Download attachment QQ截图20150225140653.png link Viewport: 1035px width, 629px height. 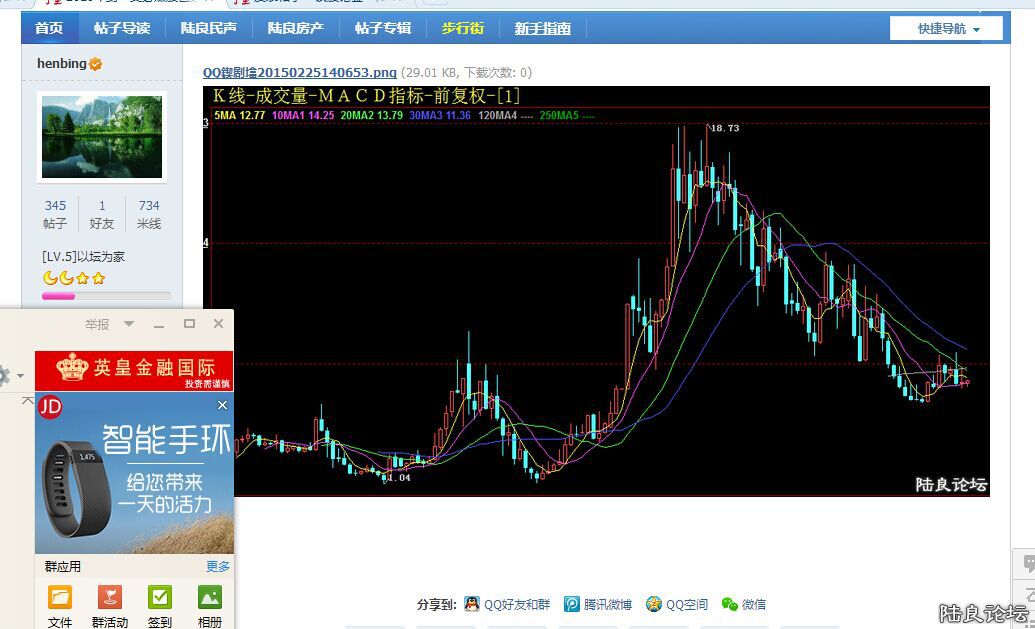pyautogui.click(x=299, y=72)
